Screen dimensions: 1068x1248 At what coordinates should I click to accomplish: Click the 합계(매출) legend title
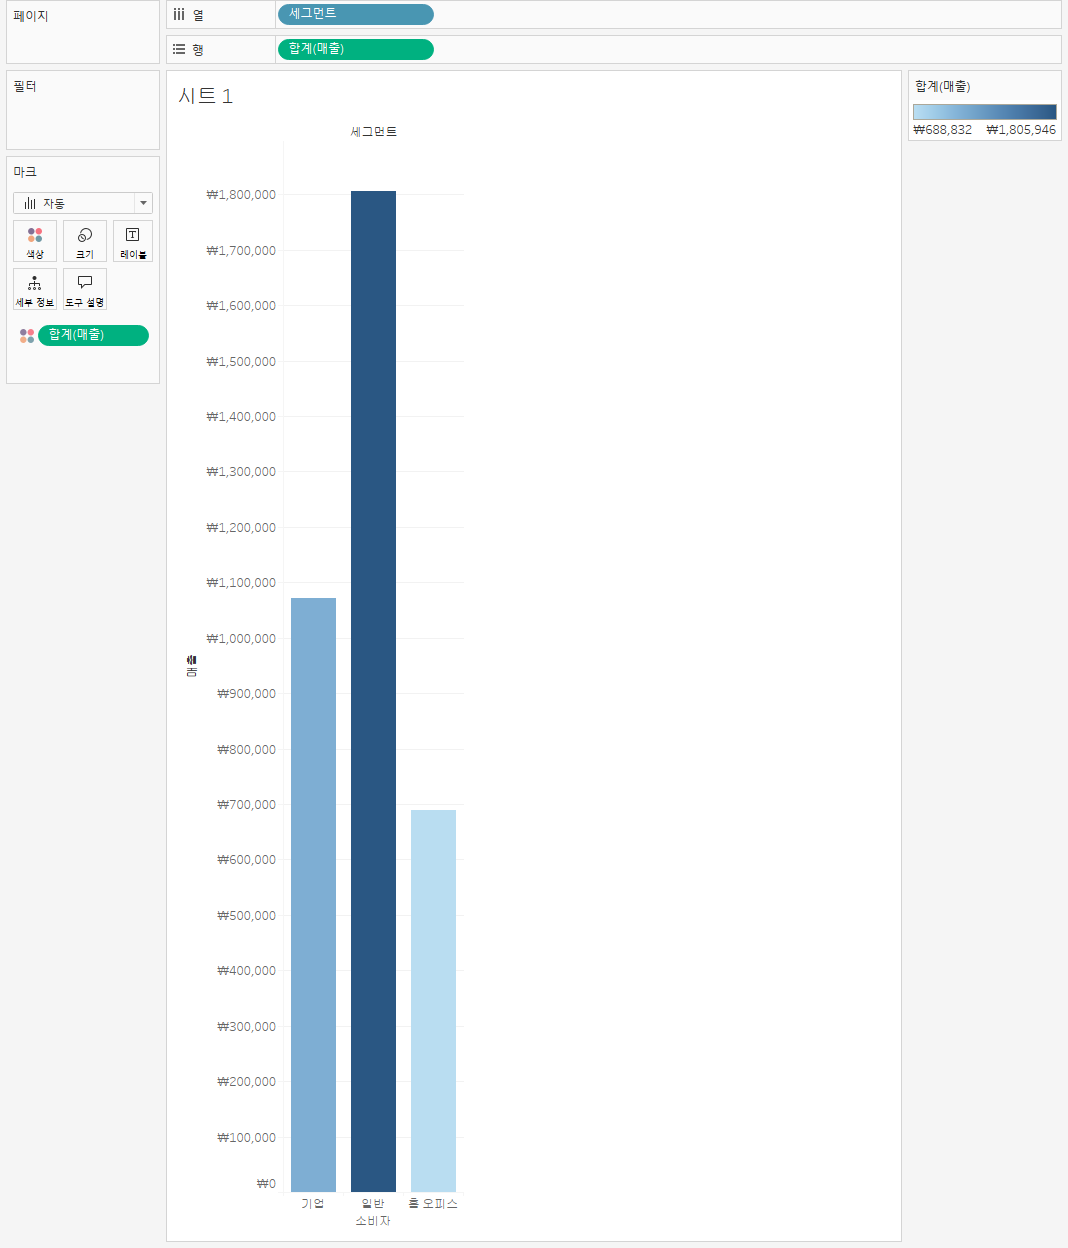click(x=943, y=86)
